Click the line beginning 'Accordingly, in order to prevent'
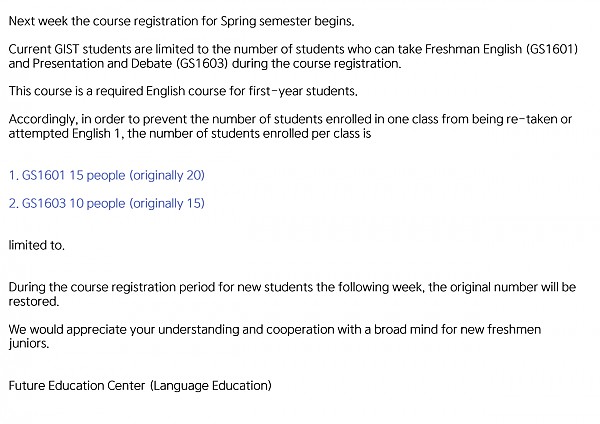The image size is (600, 424). (290, 119)
